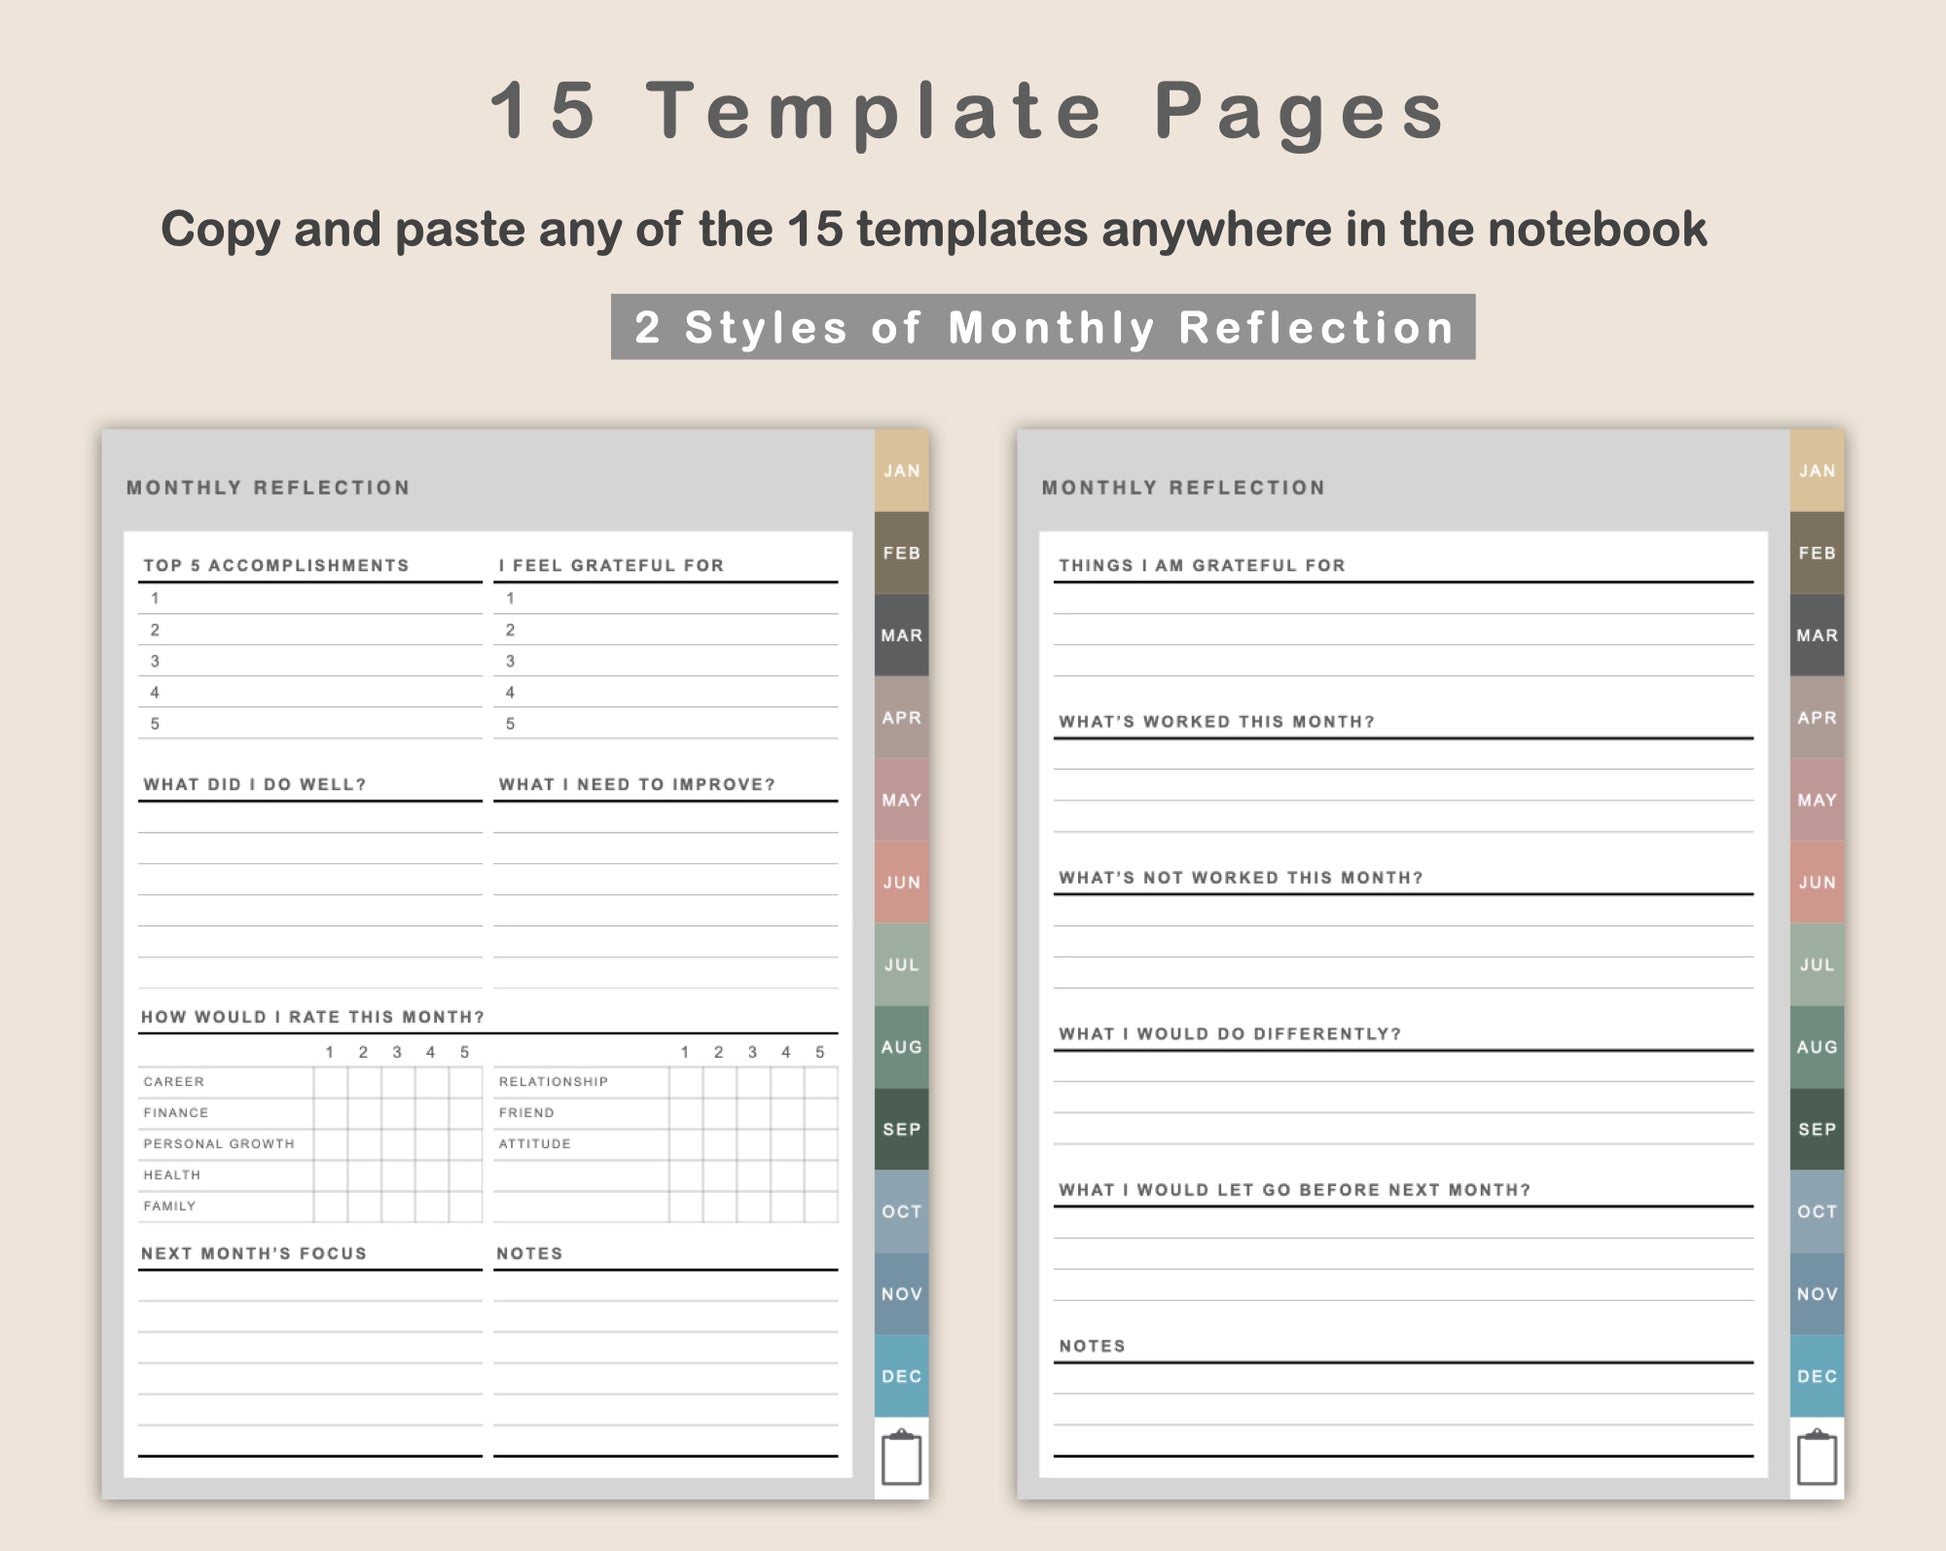Open the JUL tab on the left page
Image resolution: width=1946 pixels, height=1551 pixels.
pyautogui.click(x=901, y=964)
